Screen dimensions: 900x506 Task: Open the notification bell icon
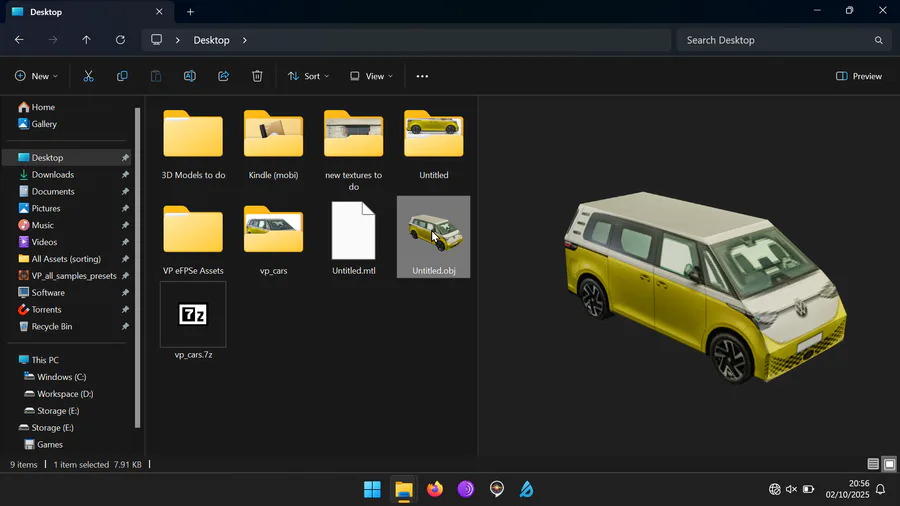(880, 489)
